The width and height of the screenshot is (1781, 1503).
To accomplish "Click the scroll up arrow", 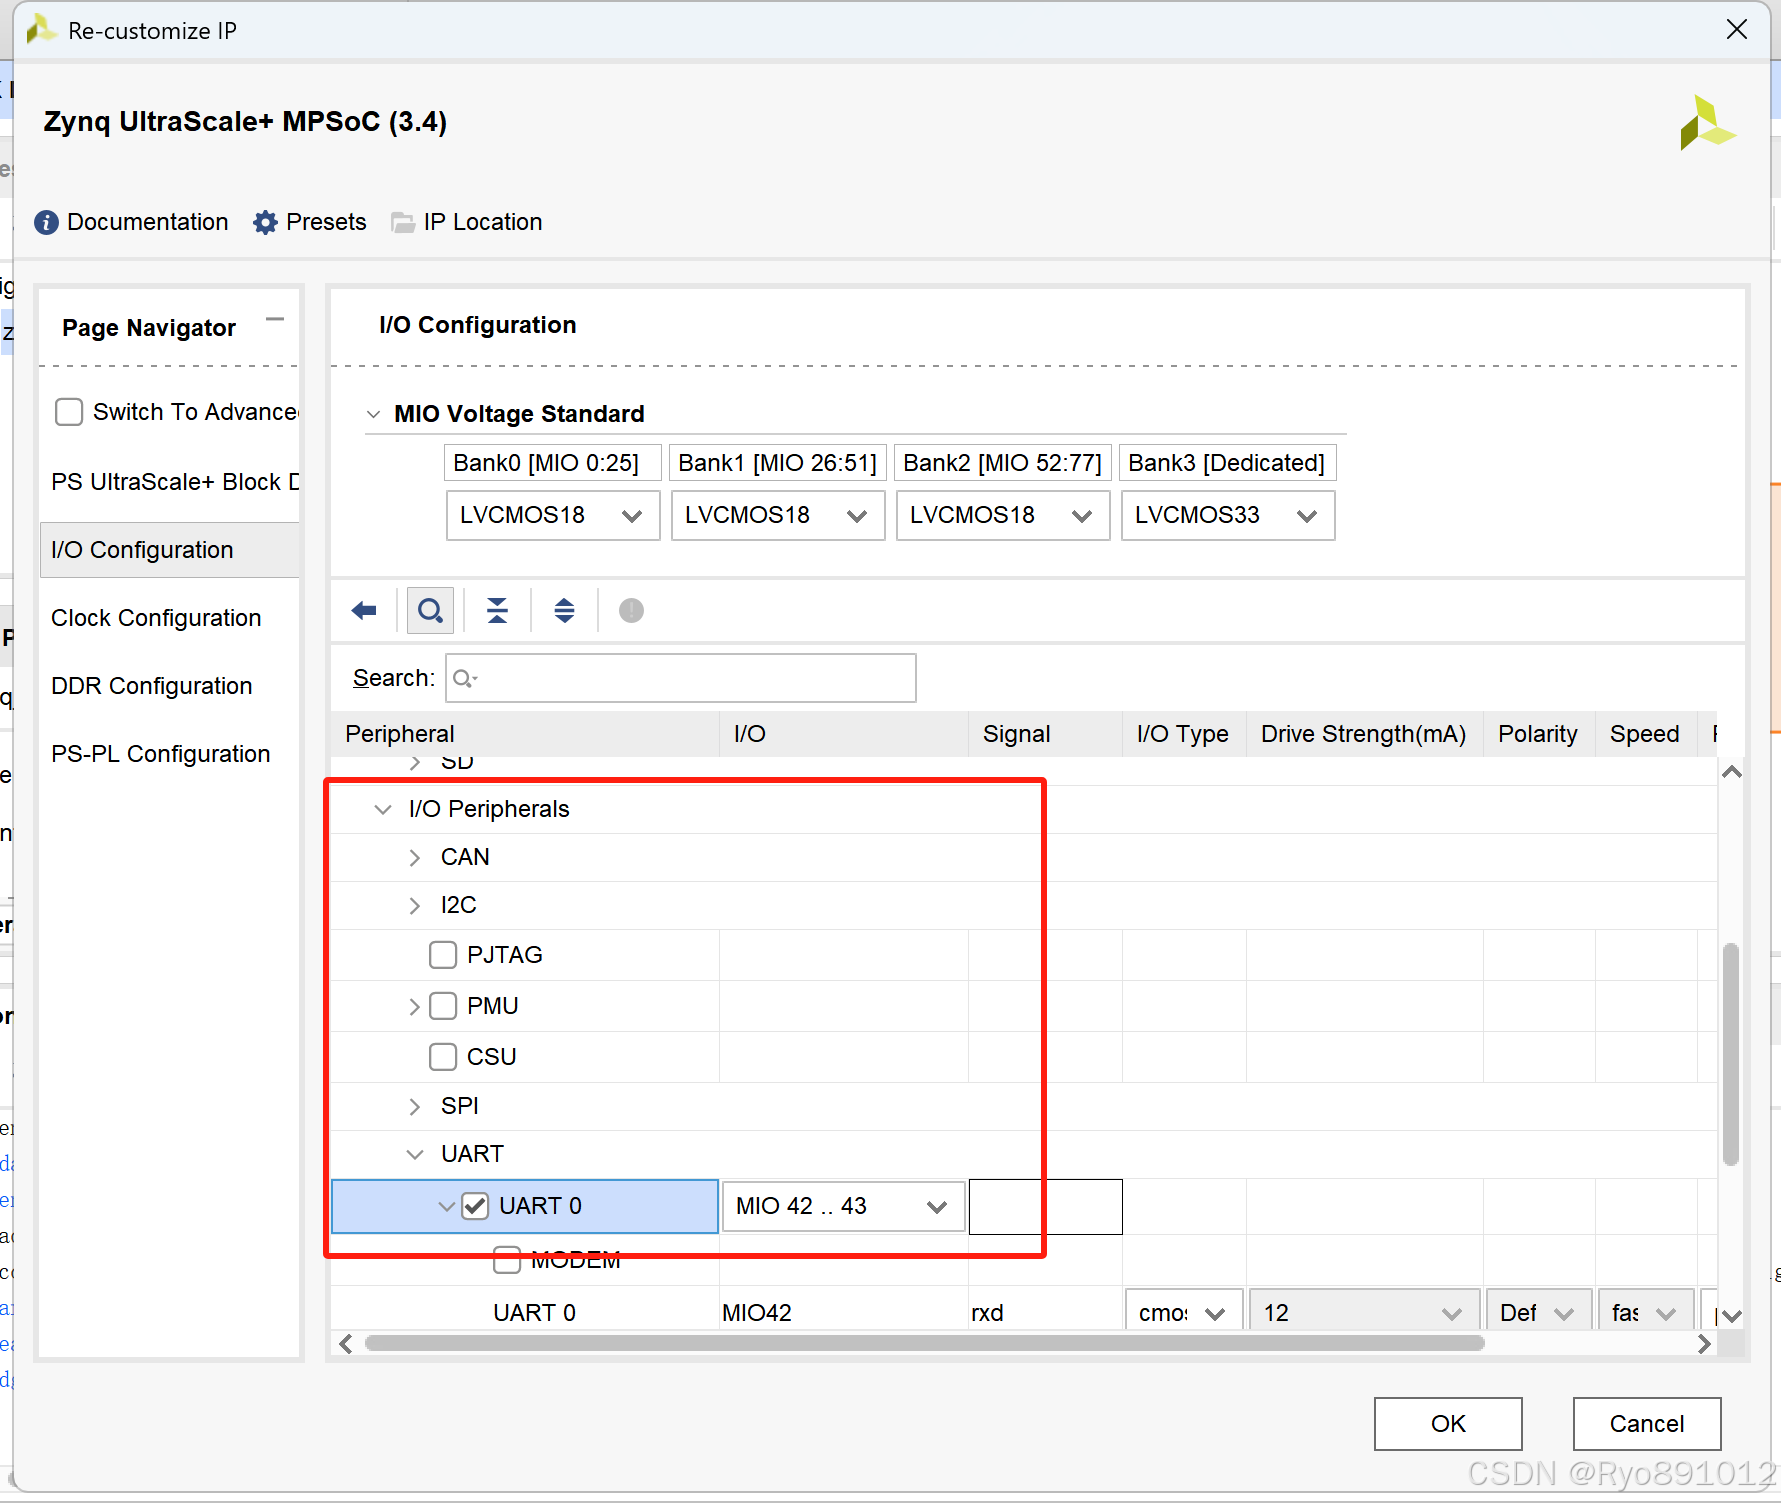I will point(1732,772).
